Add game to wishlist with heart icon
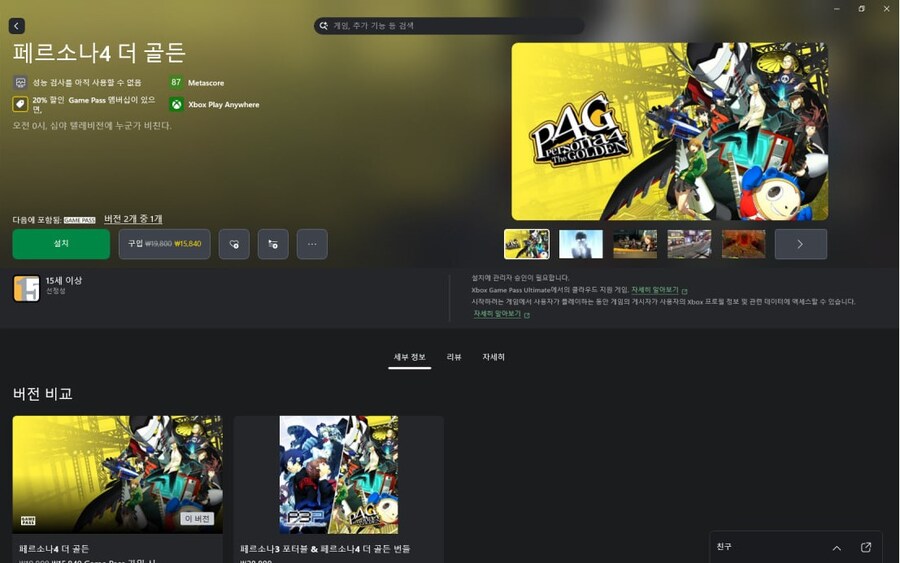This screenshot has width=900, height=563. pos(234,244)
